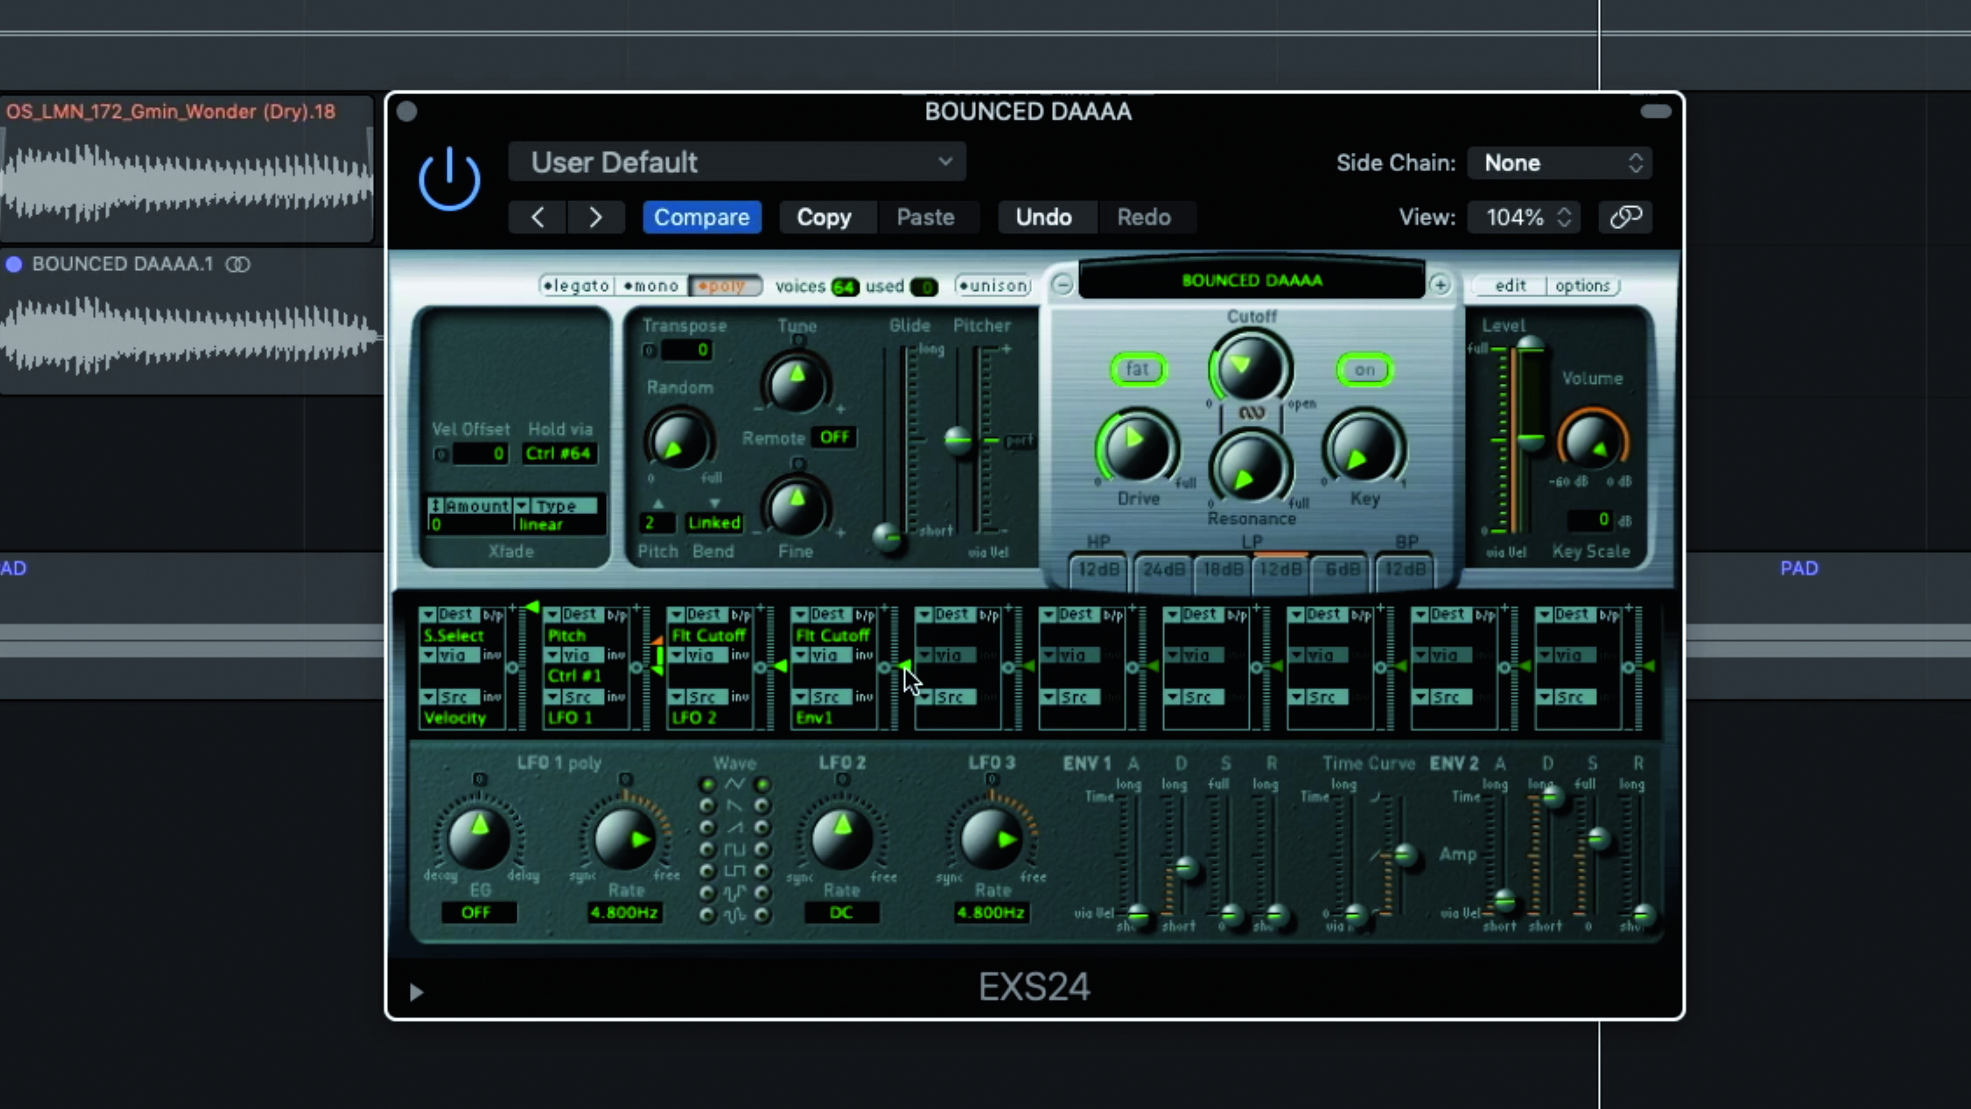Open the Side Chain None dropdown
1971x1109 pixels.
(x=1559, y=163)
